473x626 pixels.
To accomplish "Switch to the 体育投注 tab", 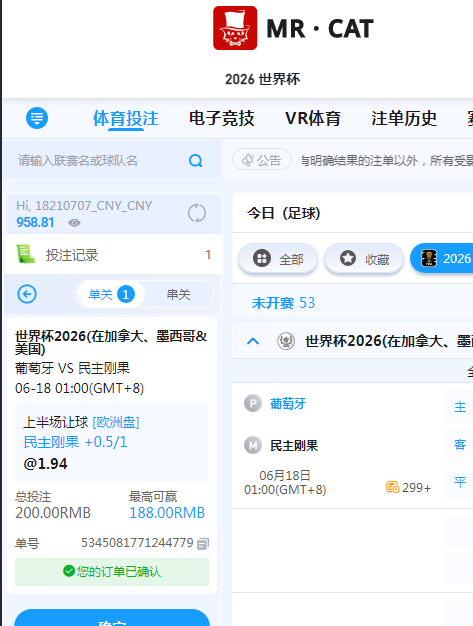I will [126, 119].
